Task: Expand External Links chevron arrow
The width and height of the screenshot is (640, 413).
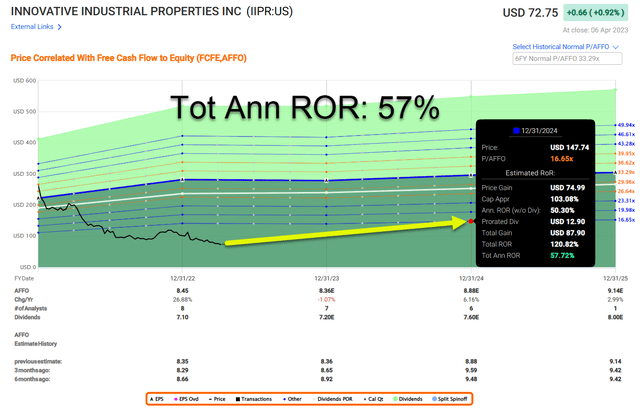Action: pos(60,27)
